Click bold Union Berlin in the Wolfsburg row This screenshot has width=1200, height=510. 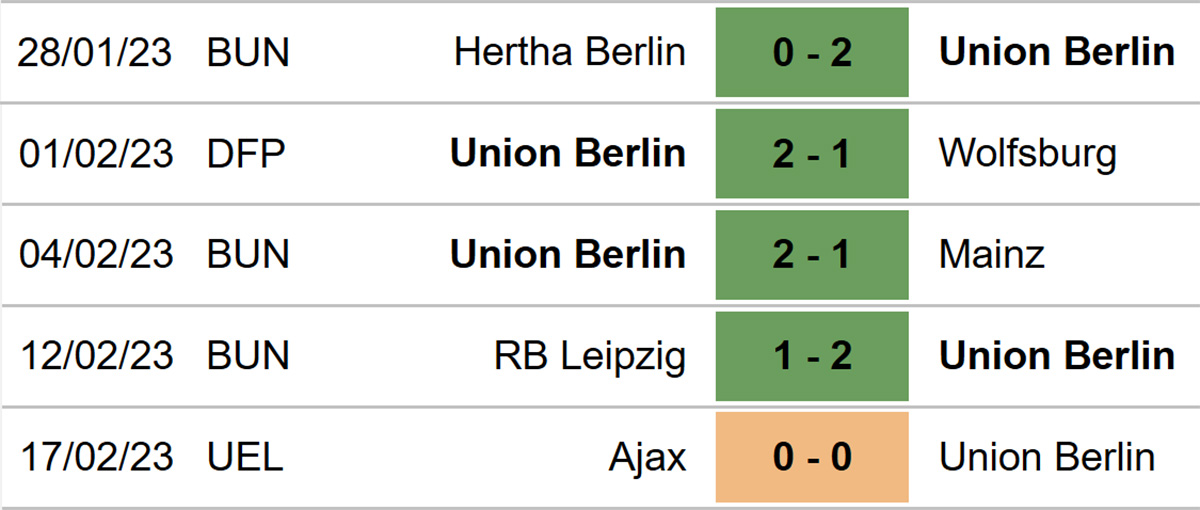[568, 153]
